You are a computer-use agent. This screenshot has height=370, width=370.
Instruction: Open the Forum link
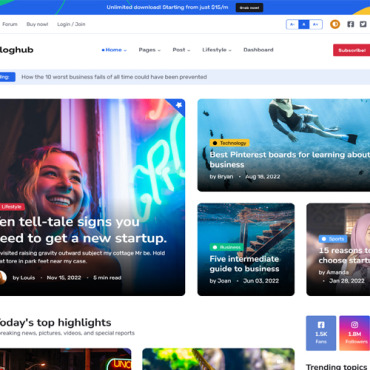pos(10,24)
